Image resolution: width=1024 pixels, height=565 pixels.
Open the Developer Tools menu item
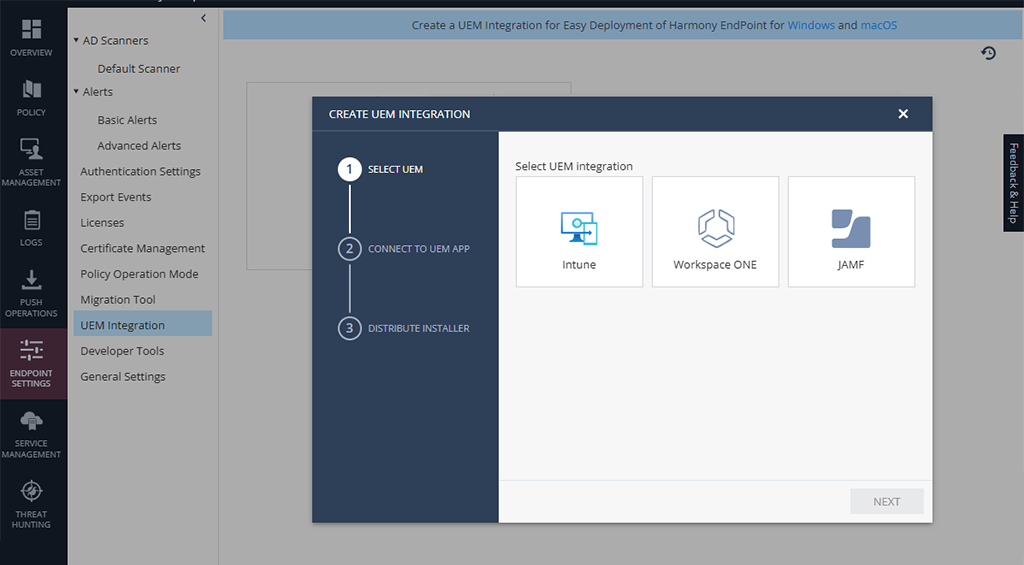(122, 351)
